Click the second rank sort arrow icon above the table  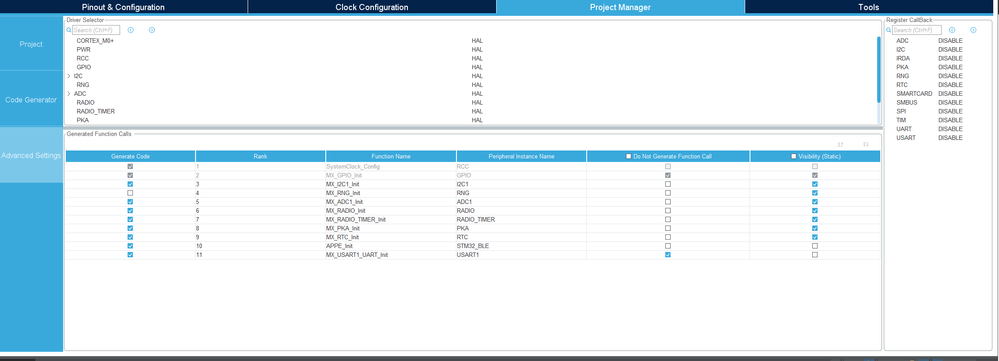click(x=866, y=145)
